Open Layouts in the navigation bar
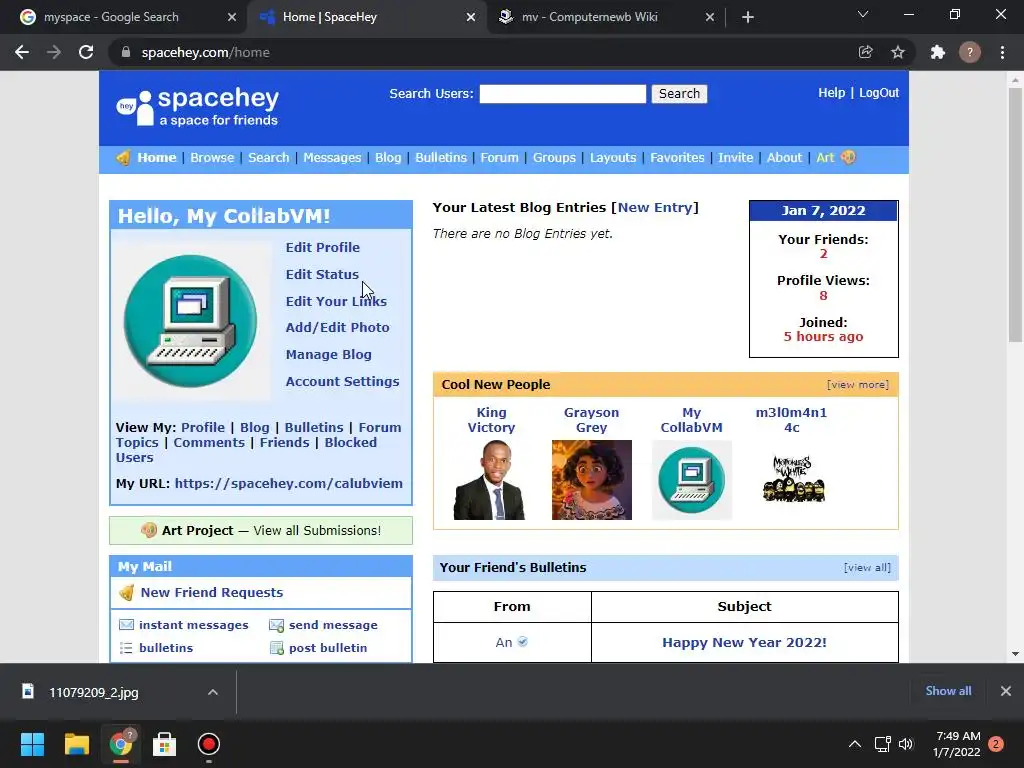This screenshot has width=1024, height=768. tap(613, 157)
